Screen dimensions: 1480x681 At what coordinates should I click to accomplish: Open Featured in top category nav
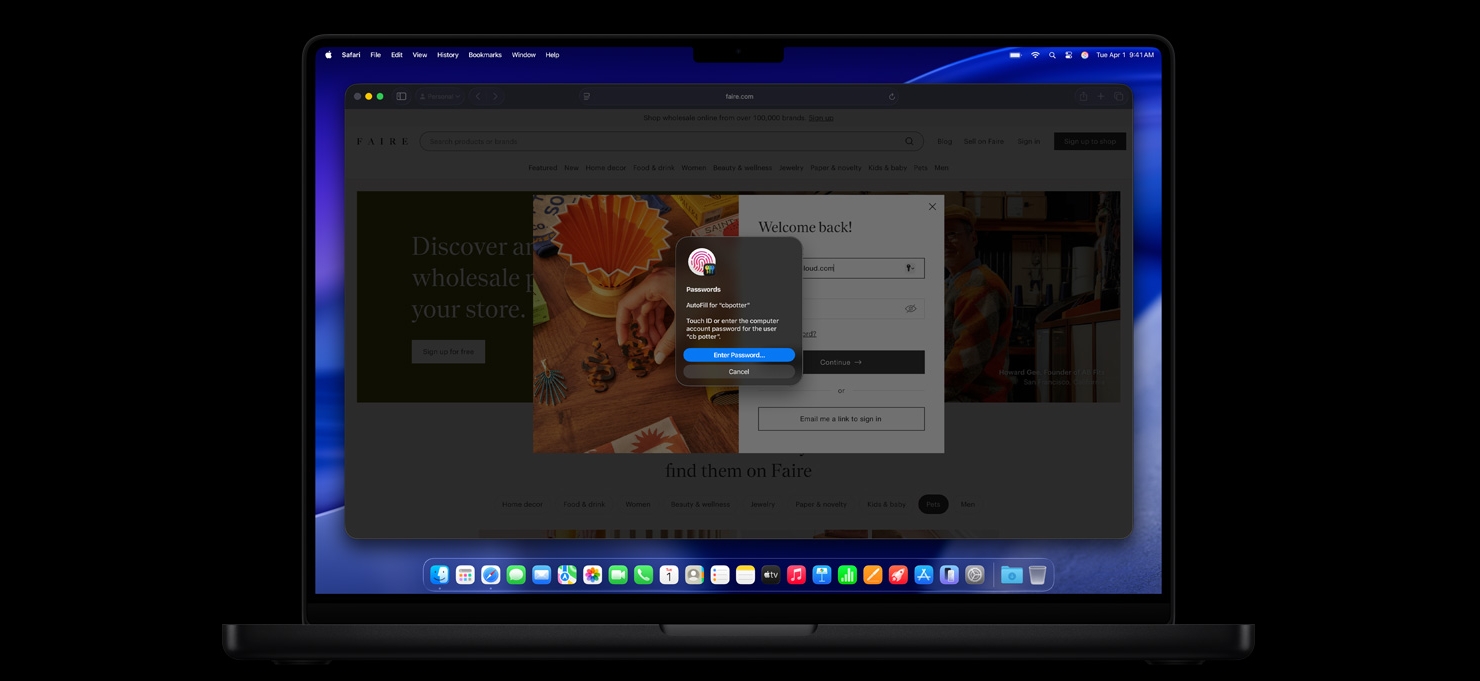pyautogui.click(x=543, y=168)
